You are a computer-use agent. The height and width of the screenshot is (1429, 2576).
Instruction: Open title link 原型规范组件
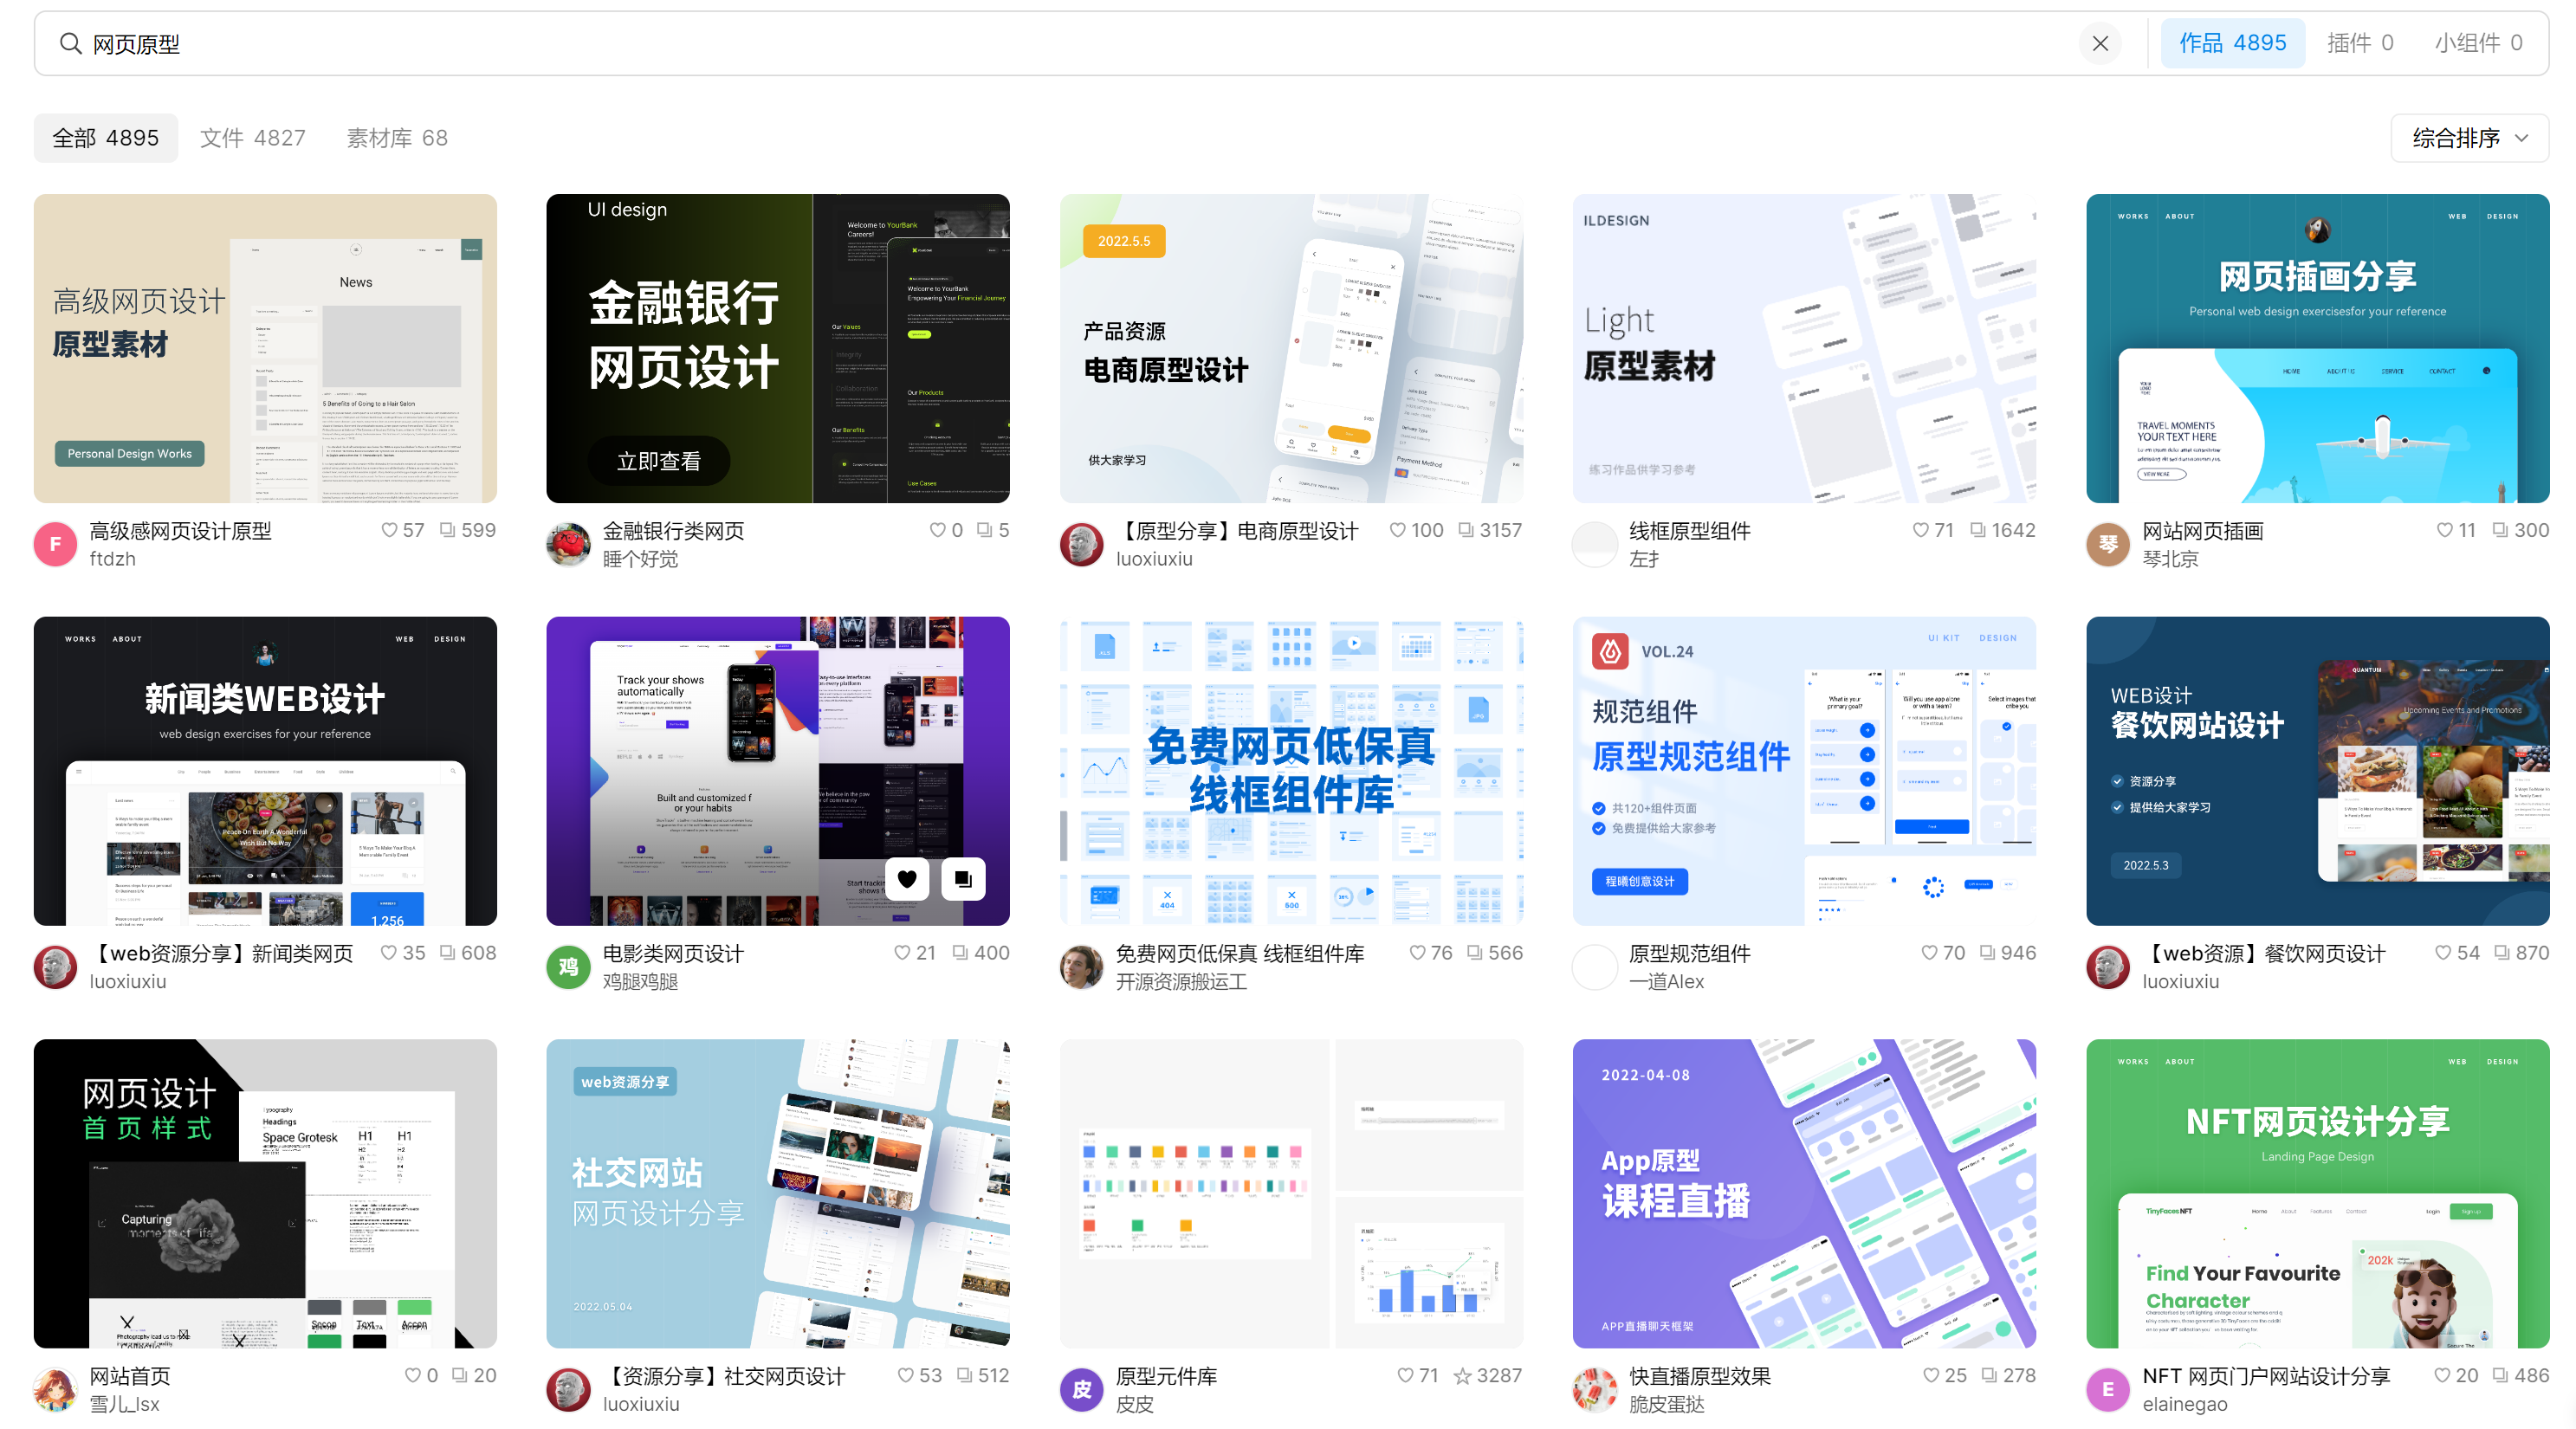[x=1689, y=954]
